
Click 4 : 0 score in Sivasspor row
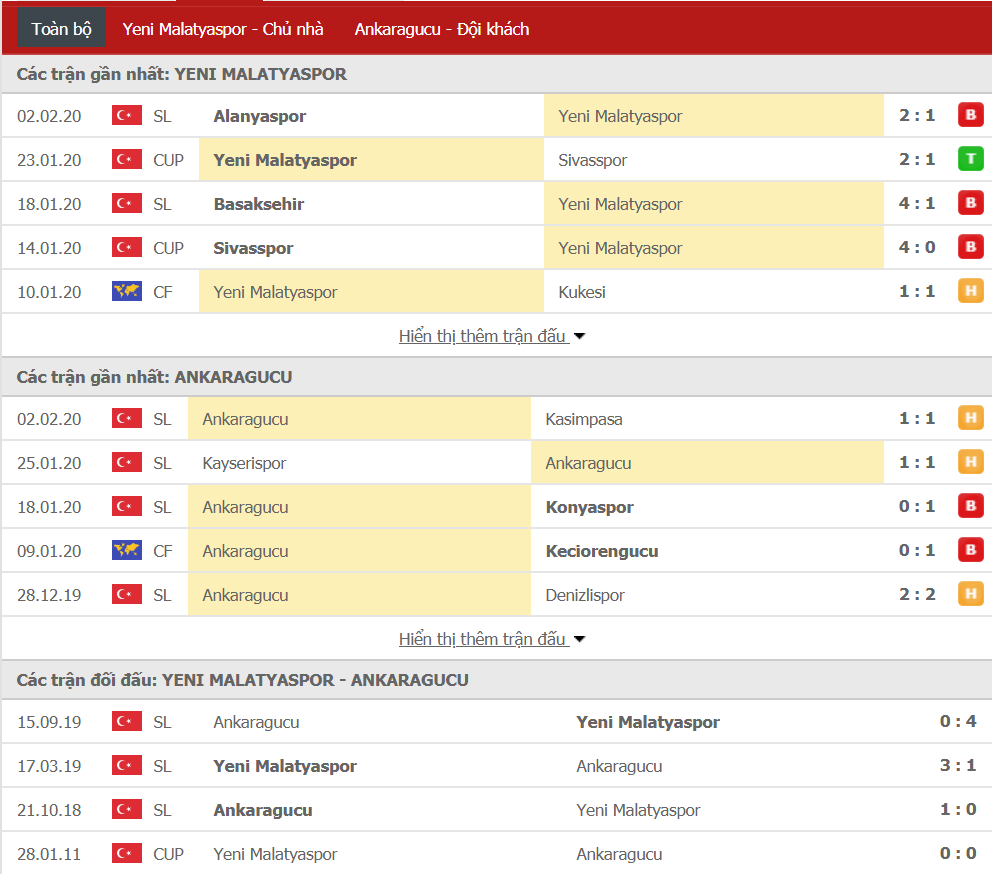(x=917, y=247)
